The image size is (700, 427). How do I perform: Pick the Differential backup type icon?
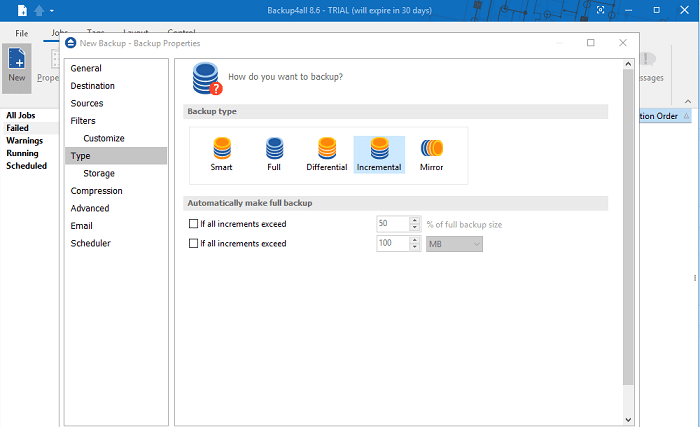point(326,149)
